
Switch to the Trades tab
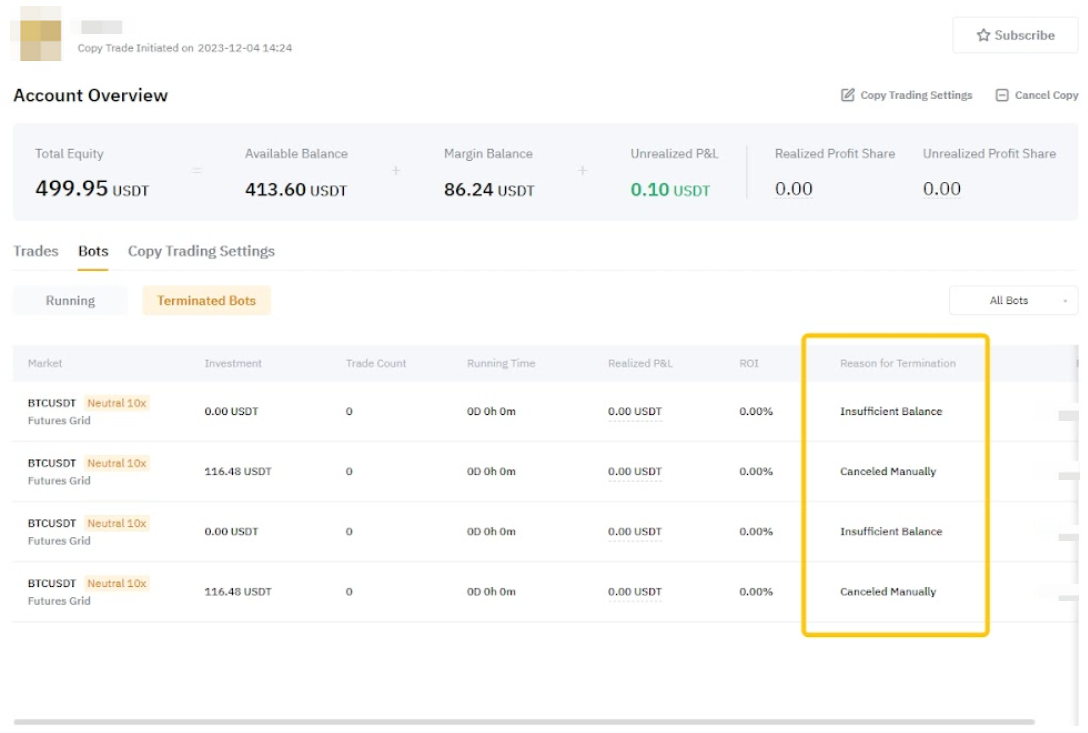36,251
